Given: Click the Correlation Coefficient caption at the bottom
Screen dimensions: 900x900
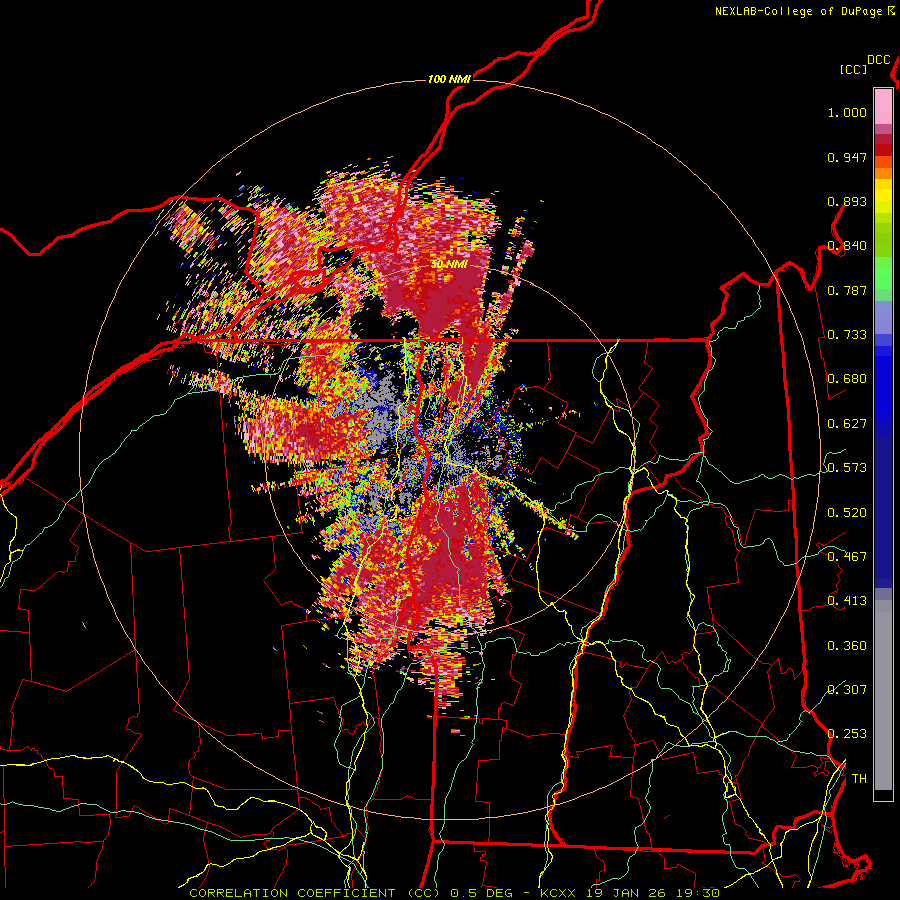Looking at the screenshot, I should tap(455, 893).
